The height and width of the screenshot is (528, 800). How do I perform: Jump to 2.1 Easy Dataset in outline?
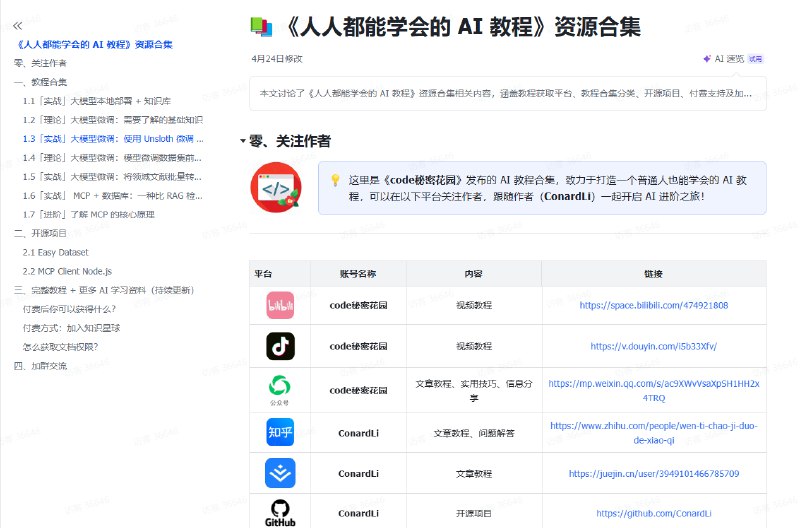tap(56, 253)
